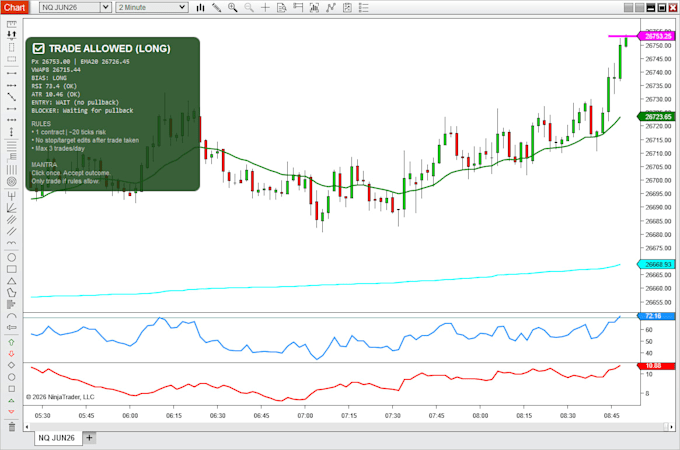Select the red Arrow Down marker
This screenshot has height=450, width=680.
12,354
